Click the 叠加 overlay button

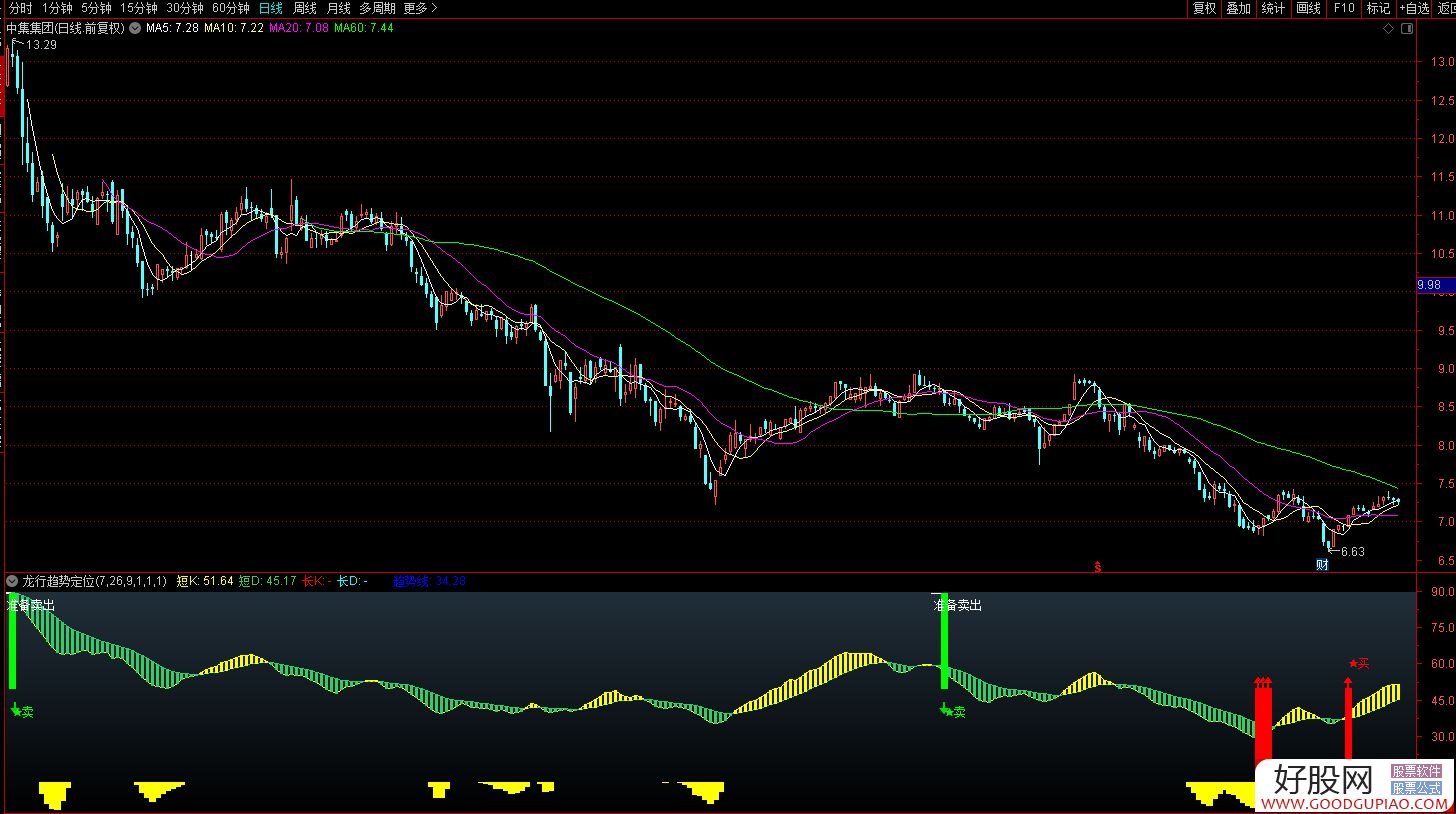1239,8
